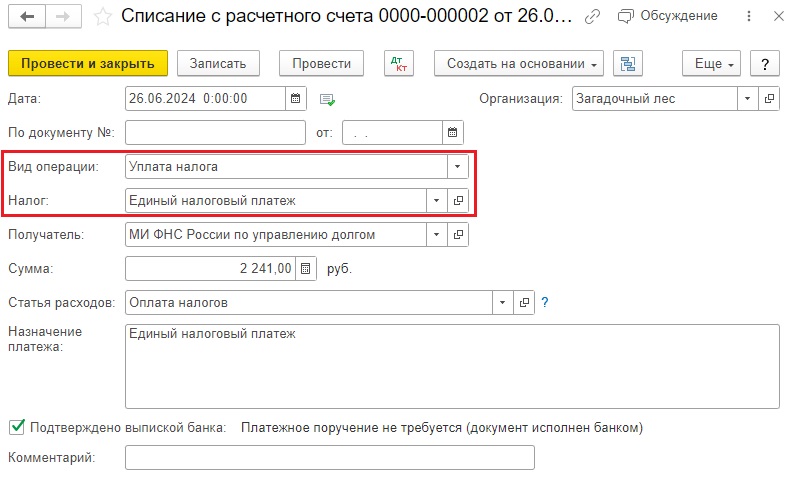
Task: Click the Получатель field with МИ ФНС России
Action: tap(276, 234)
